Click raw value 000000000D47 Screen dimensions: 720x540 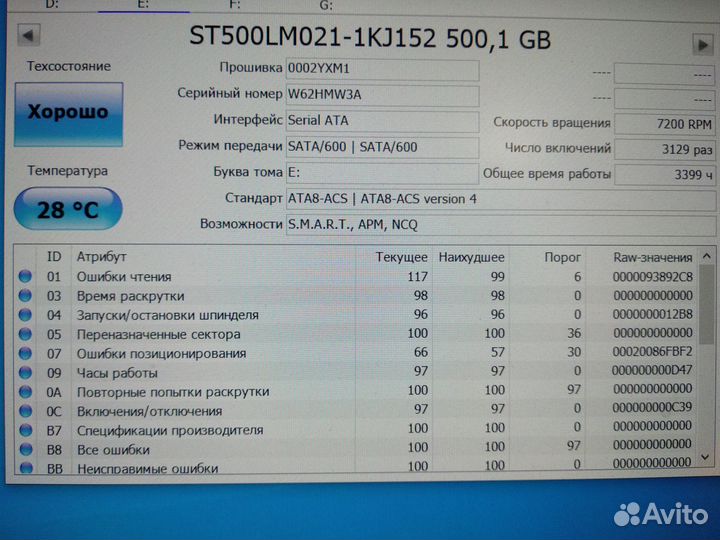[652, 371]
